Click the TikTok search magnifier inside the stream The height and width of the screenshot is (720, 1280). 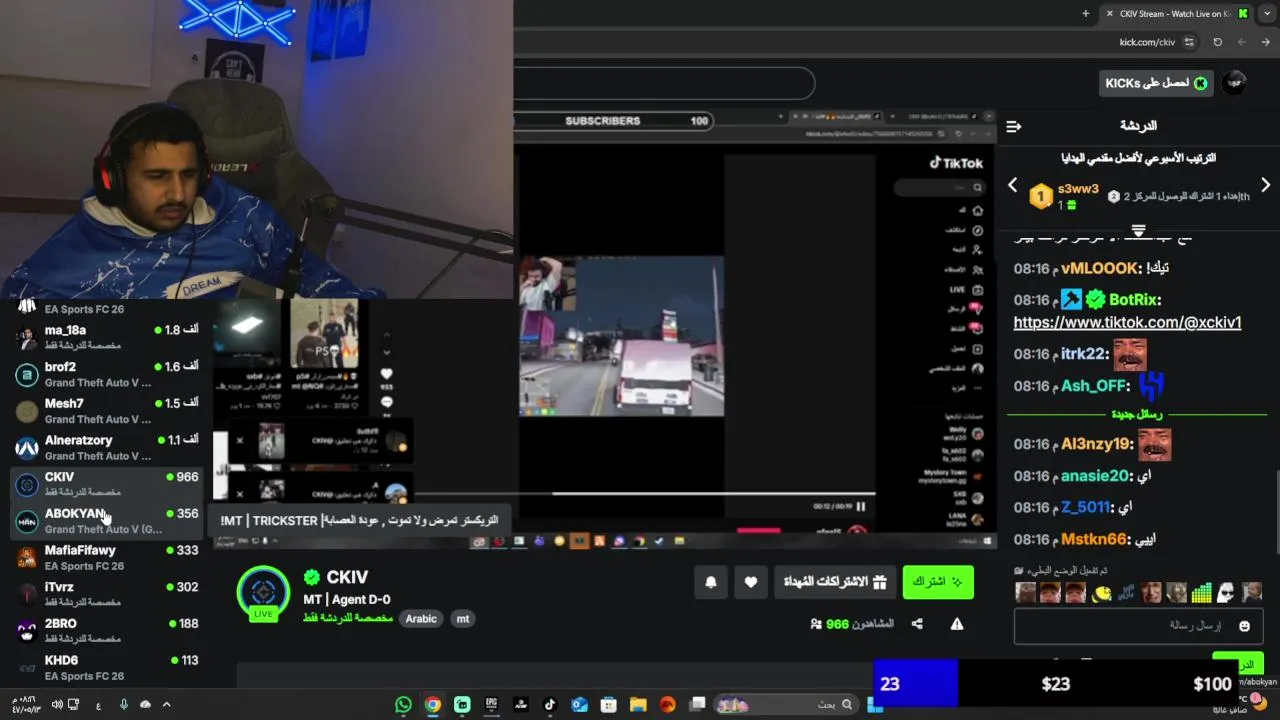pos(977,187)
